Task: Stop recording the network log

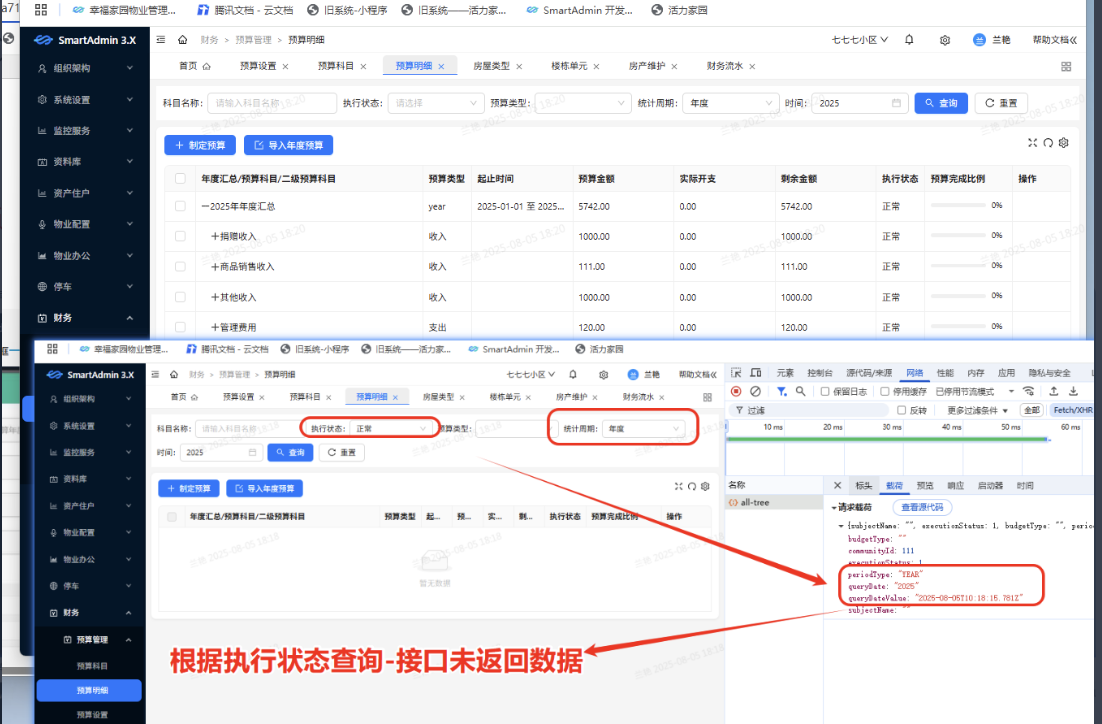Action: 736,391
